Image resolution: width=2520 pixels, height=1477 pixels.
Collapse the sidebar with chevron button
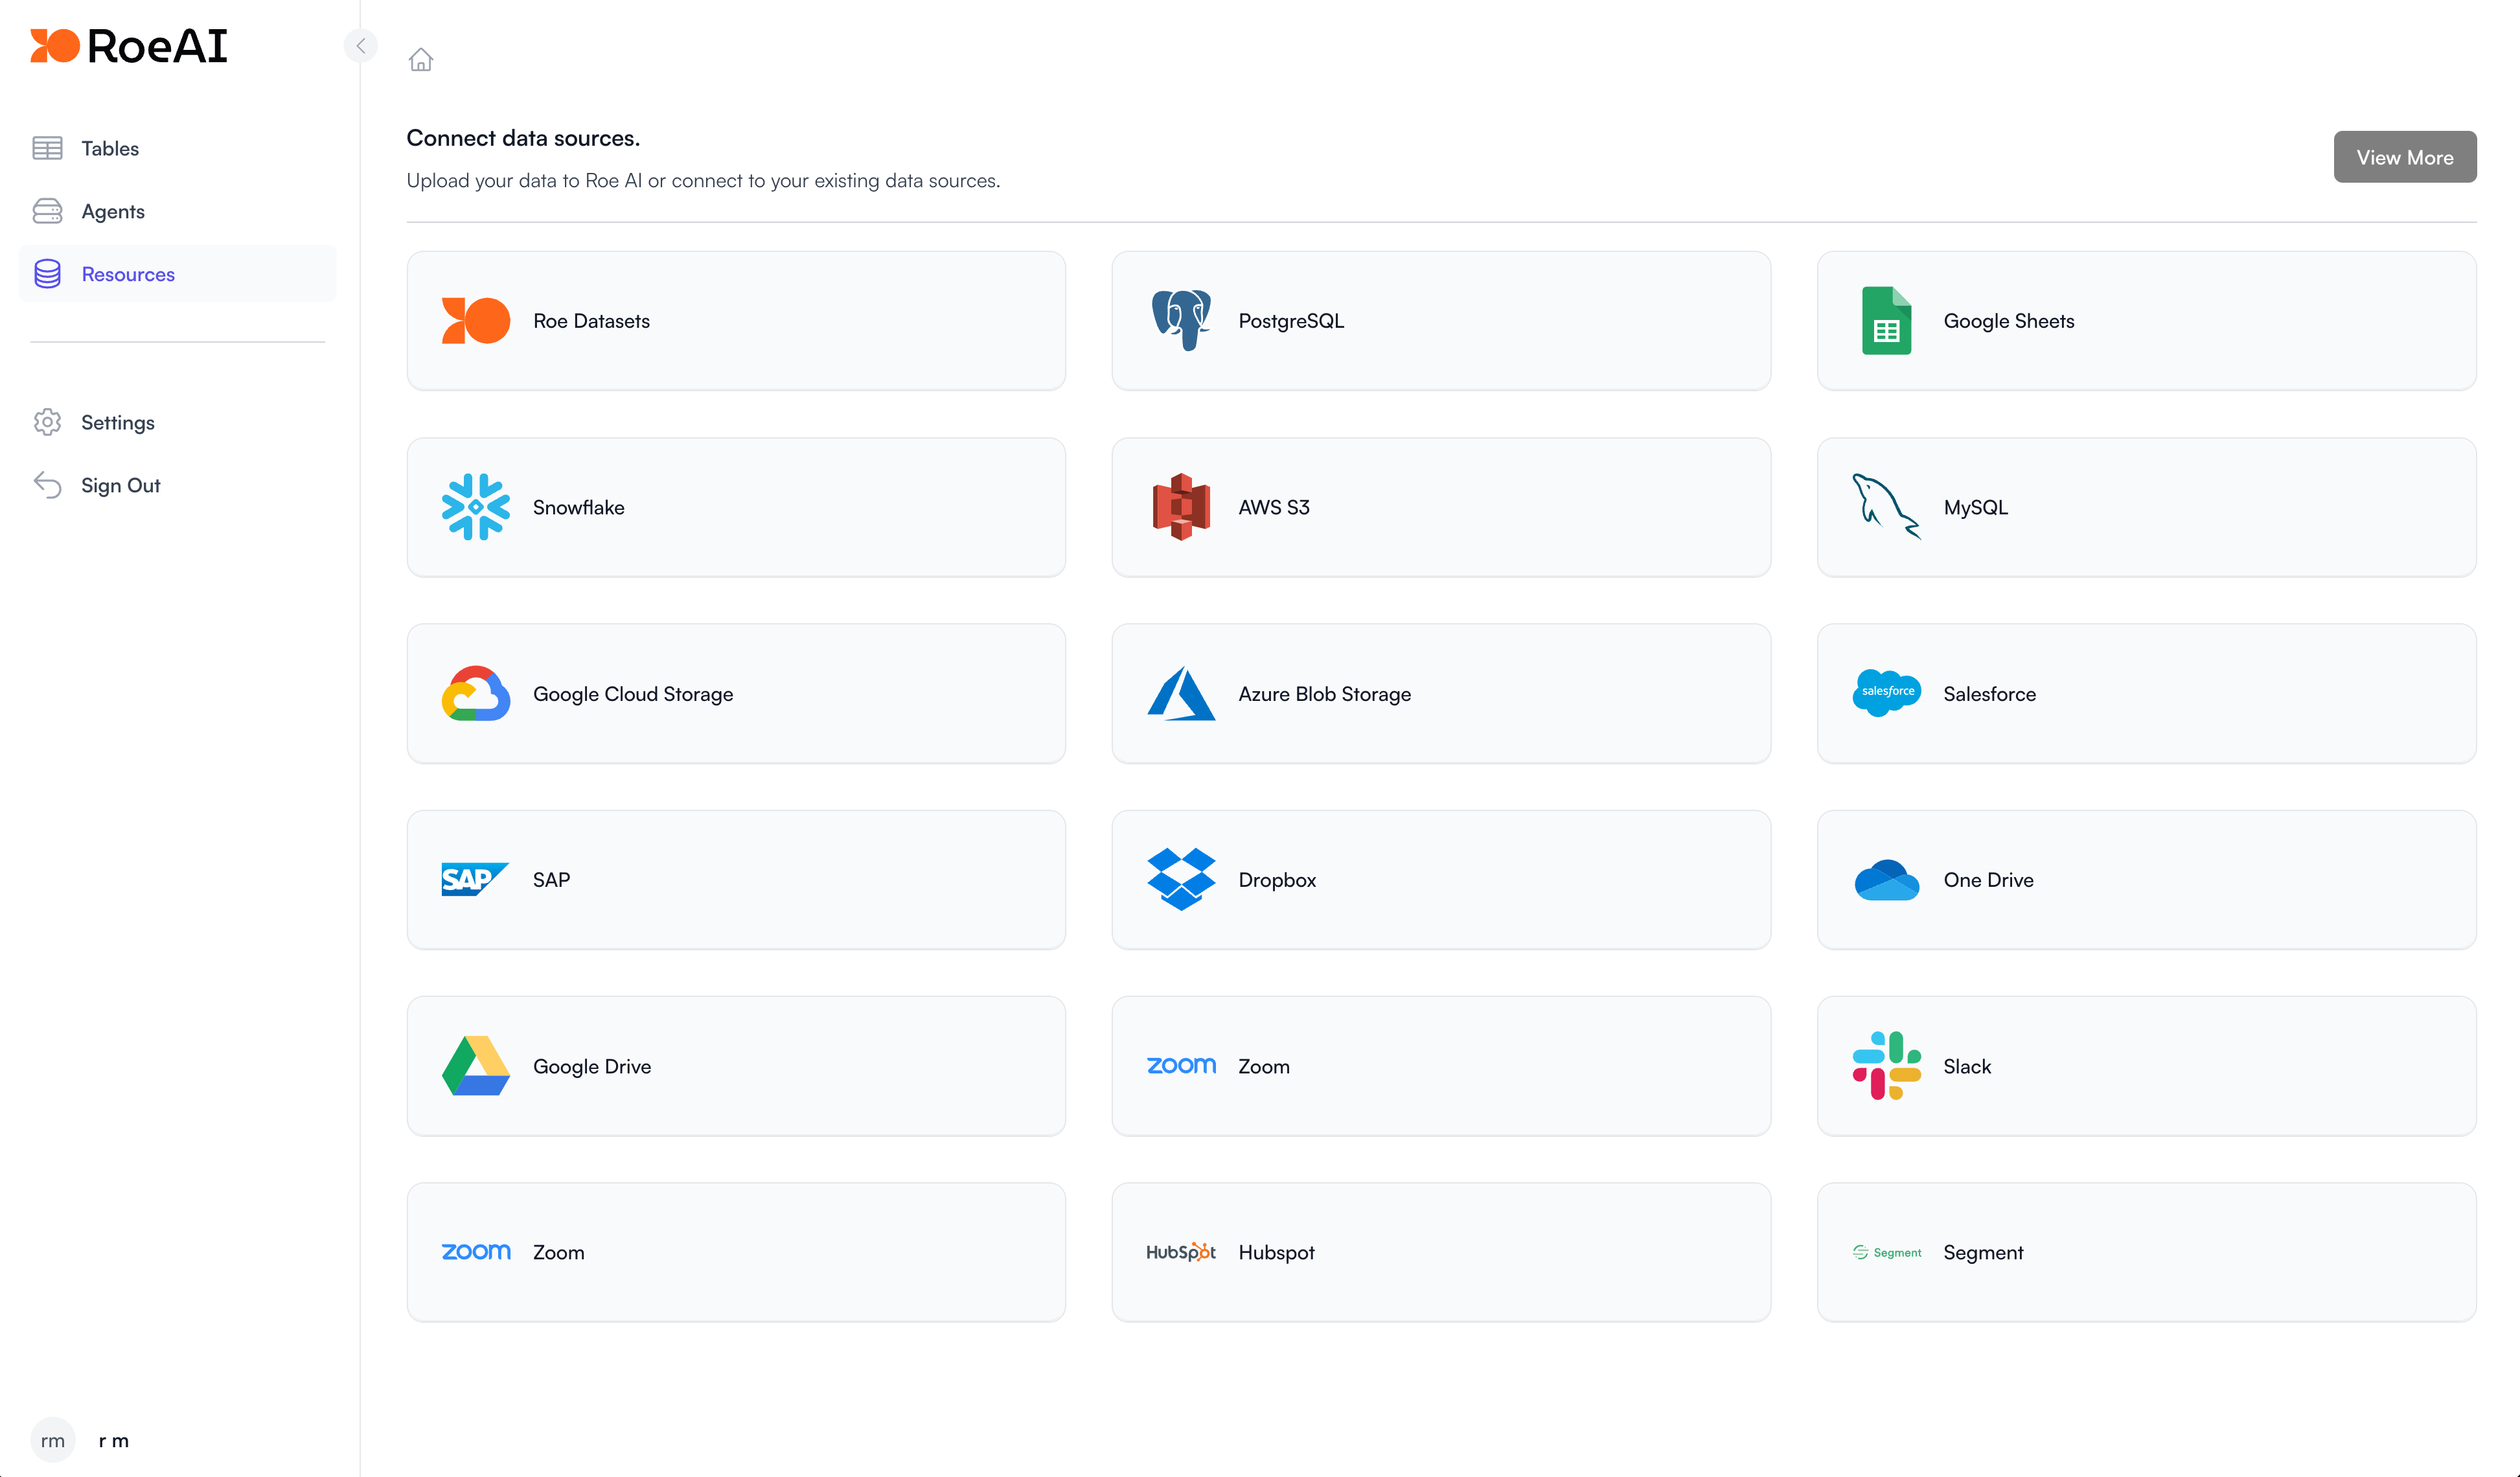[x=360, y=46]
